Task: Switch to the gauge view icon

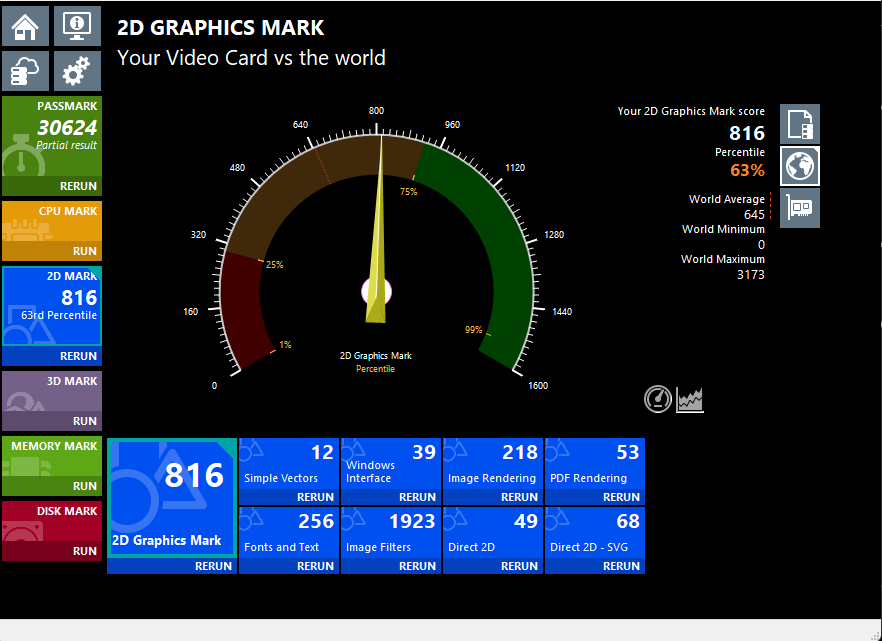Action: point(657,400)
